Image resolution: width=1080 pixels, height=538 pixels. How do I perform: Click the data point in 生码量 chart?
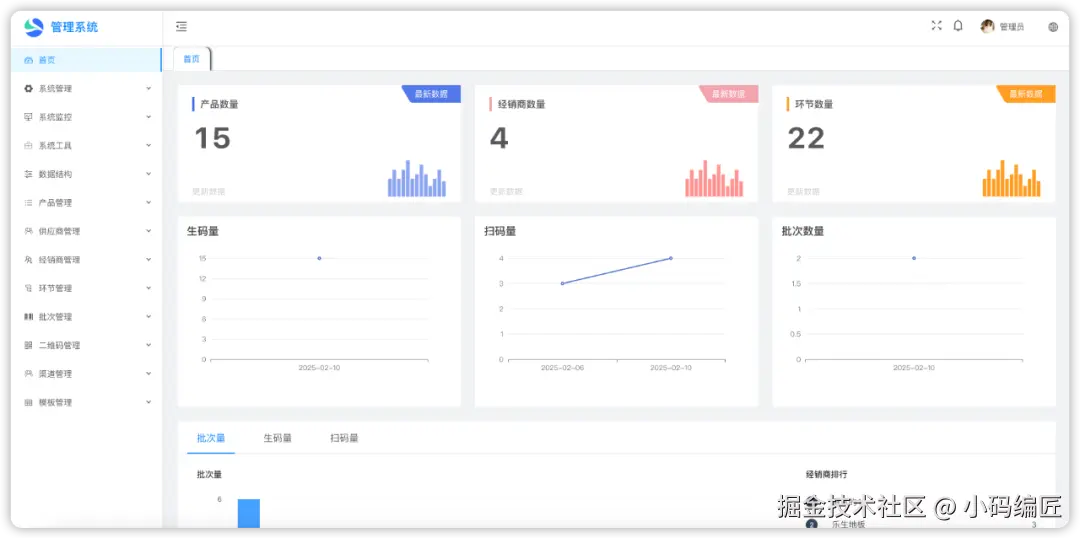pos(319,258)
